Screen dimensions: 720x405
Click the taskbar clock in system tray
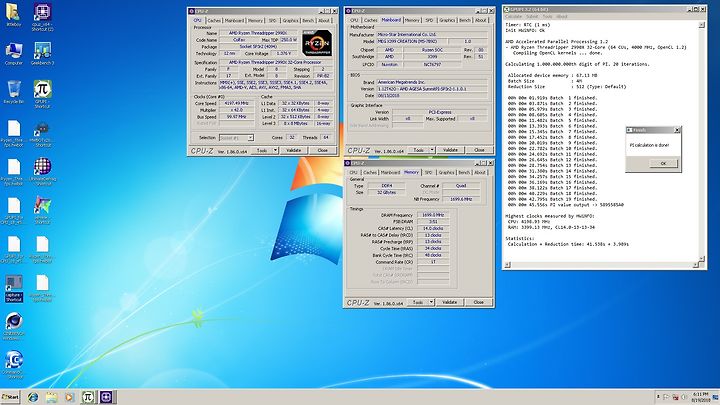pos(700,397)
